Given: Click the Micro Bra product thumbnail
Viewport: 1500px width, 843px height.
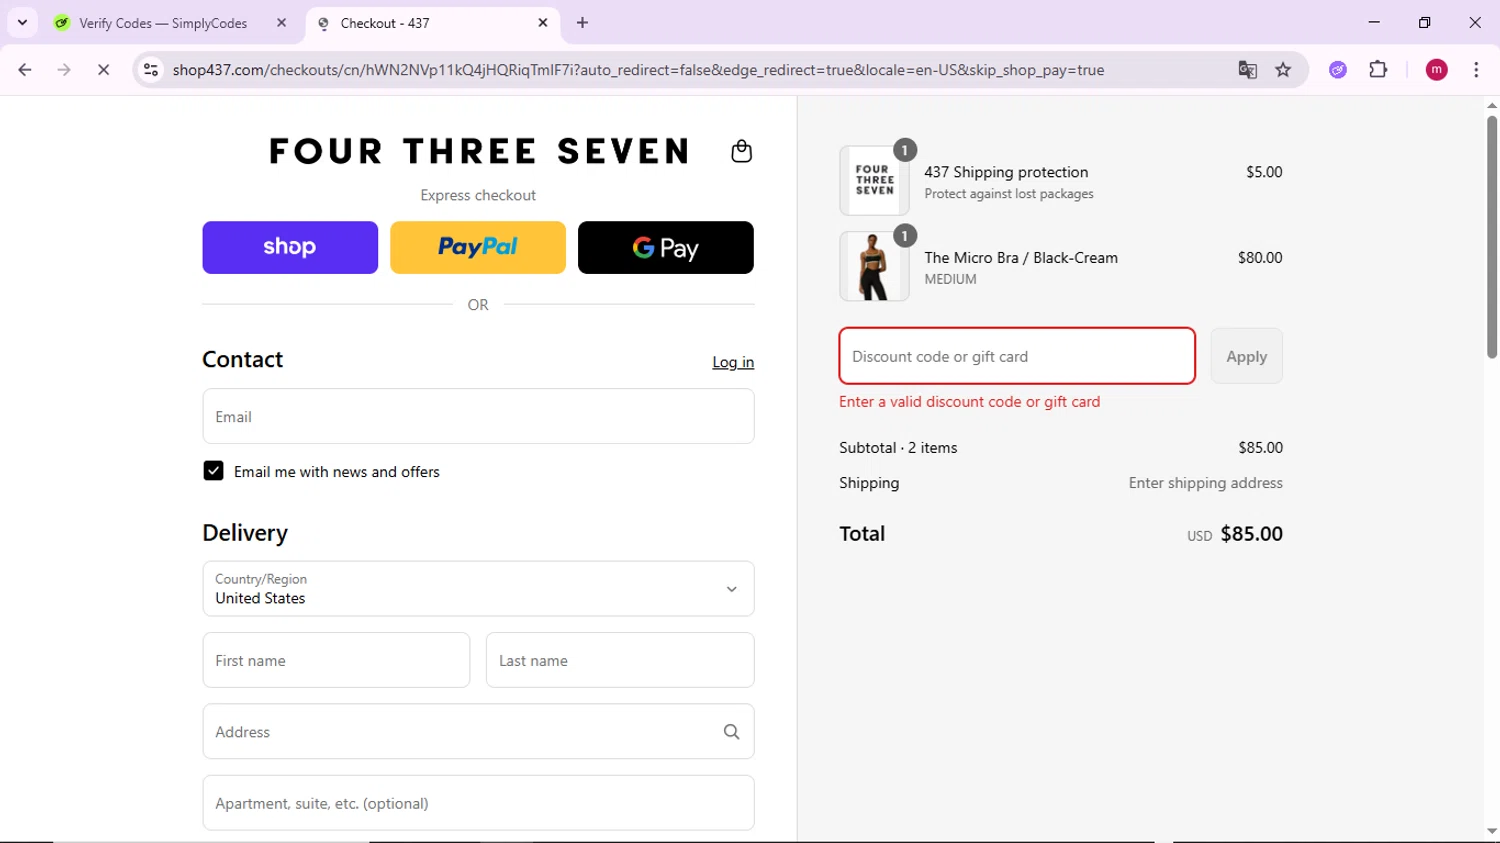Looking at the screenshot, I should 874,266.
